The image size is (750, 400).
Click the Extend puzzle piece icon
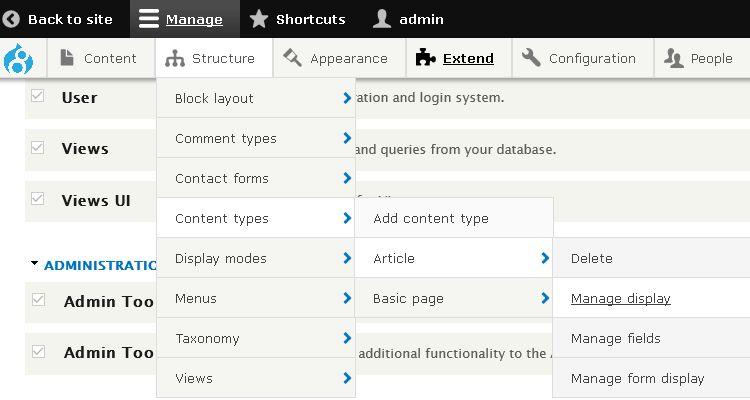click(x=425, y=58)
